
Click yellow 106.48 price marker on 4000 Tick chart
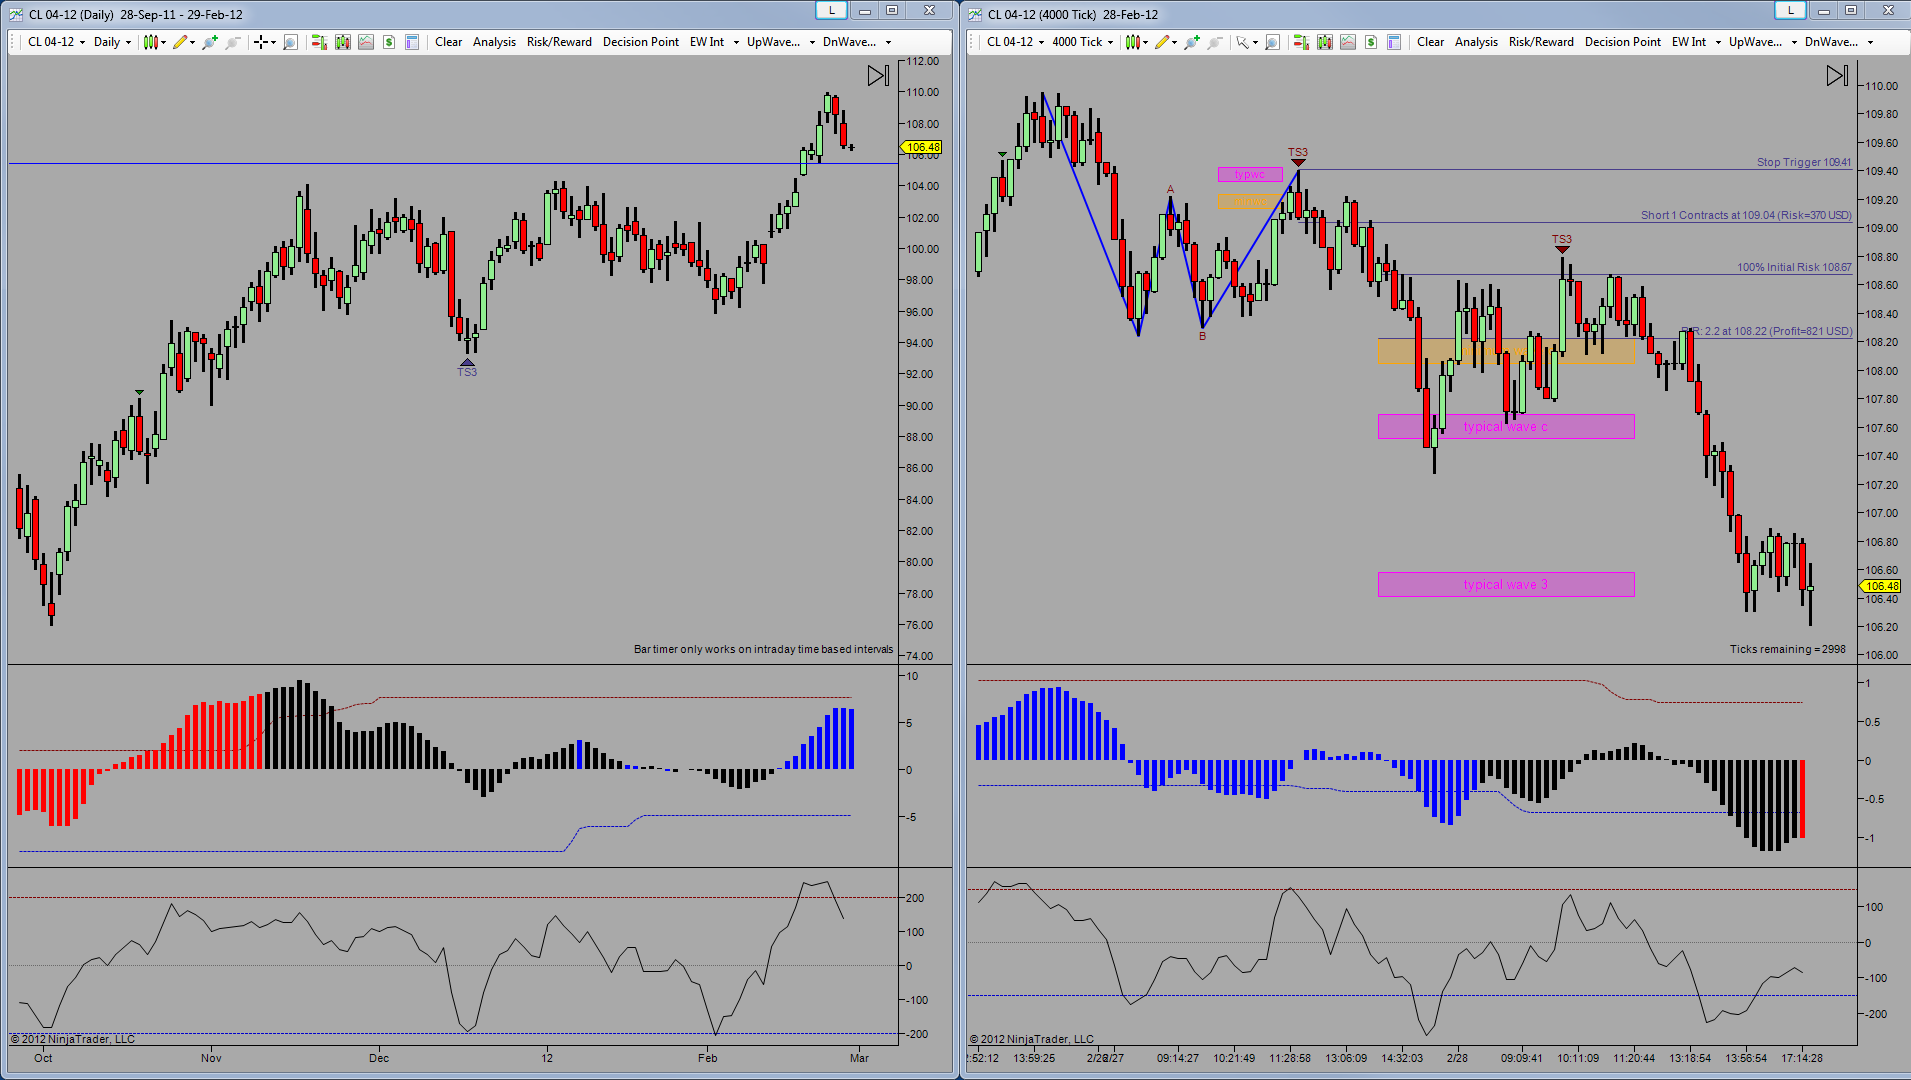tap(1880, 586)
